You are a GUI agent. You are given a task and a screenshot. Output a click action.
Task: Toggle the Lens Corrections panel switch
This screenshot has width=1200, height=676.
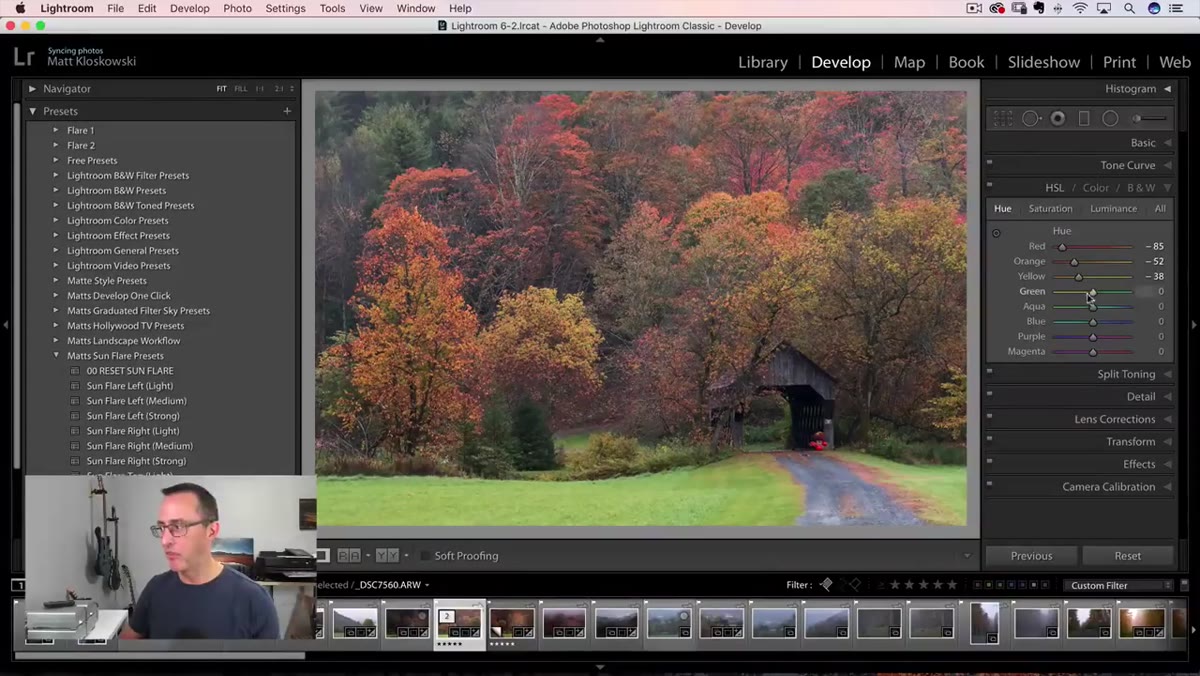pyautogui.click(x=989, y=416)
